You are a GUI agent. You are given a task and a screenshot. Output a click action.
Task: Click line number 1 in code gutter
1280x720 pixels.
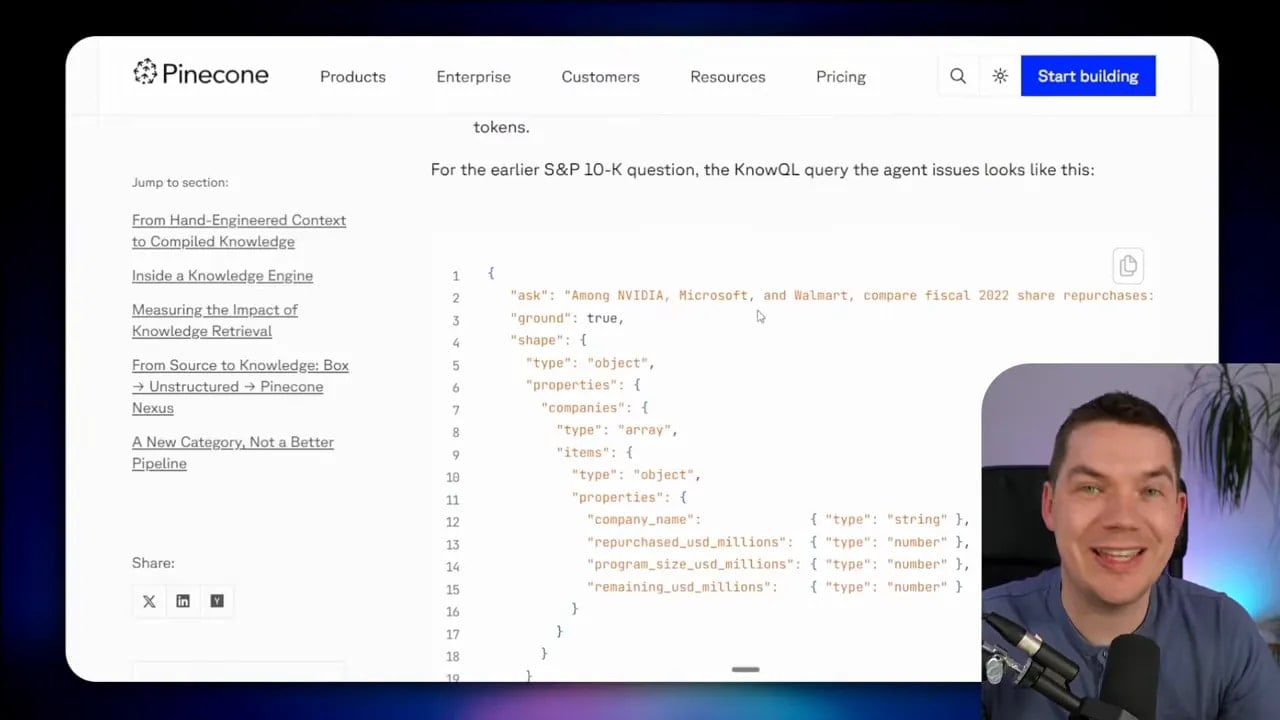pos(456,277)
